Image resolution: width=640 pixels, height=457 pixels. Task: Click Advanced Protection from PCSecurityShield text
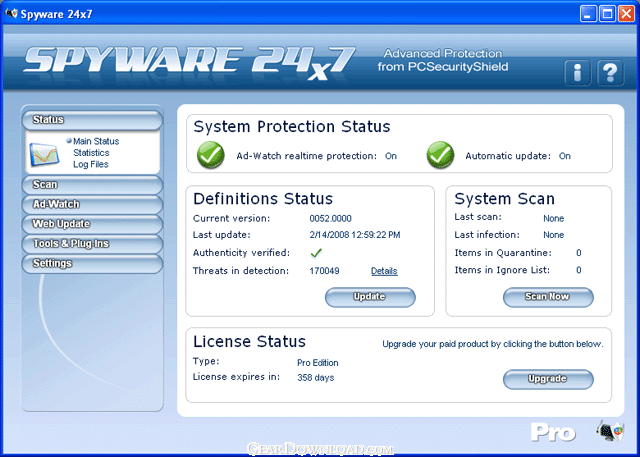coord(443,60)
